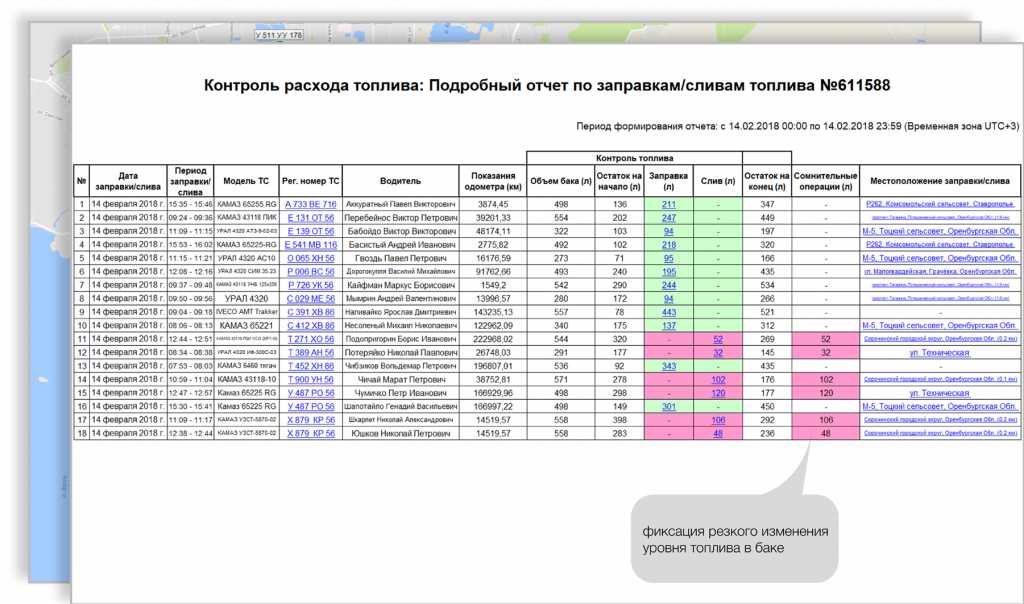Screen dimensions: 1024x604
Task: Open У 487 РО 56 link in Шапотайло row
Action: tap(311, 407)
